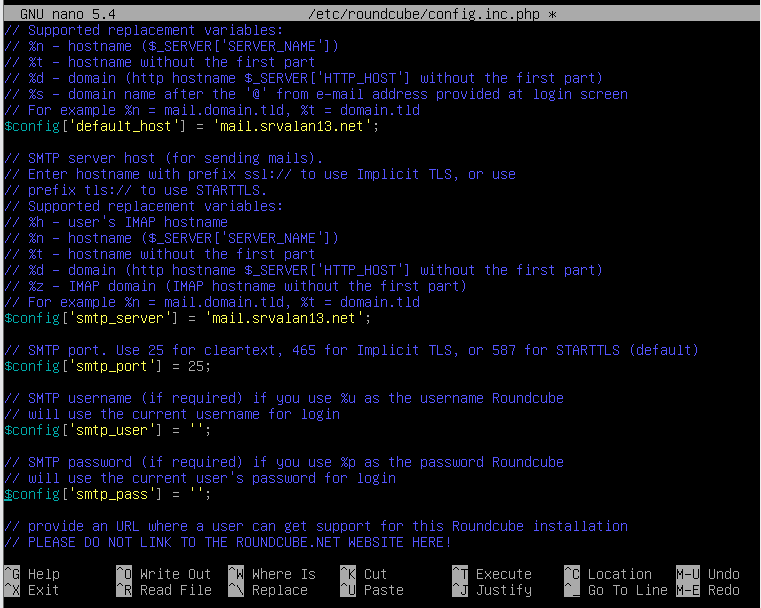The height and width of the screenshot is (608, 761).
Task: Click the ^X Exit shortcut
Action: tap(32, 590)
